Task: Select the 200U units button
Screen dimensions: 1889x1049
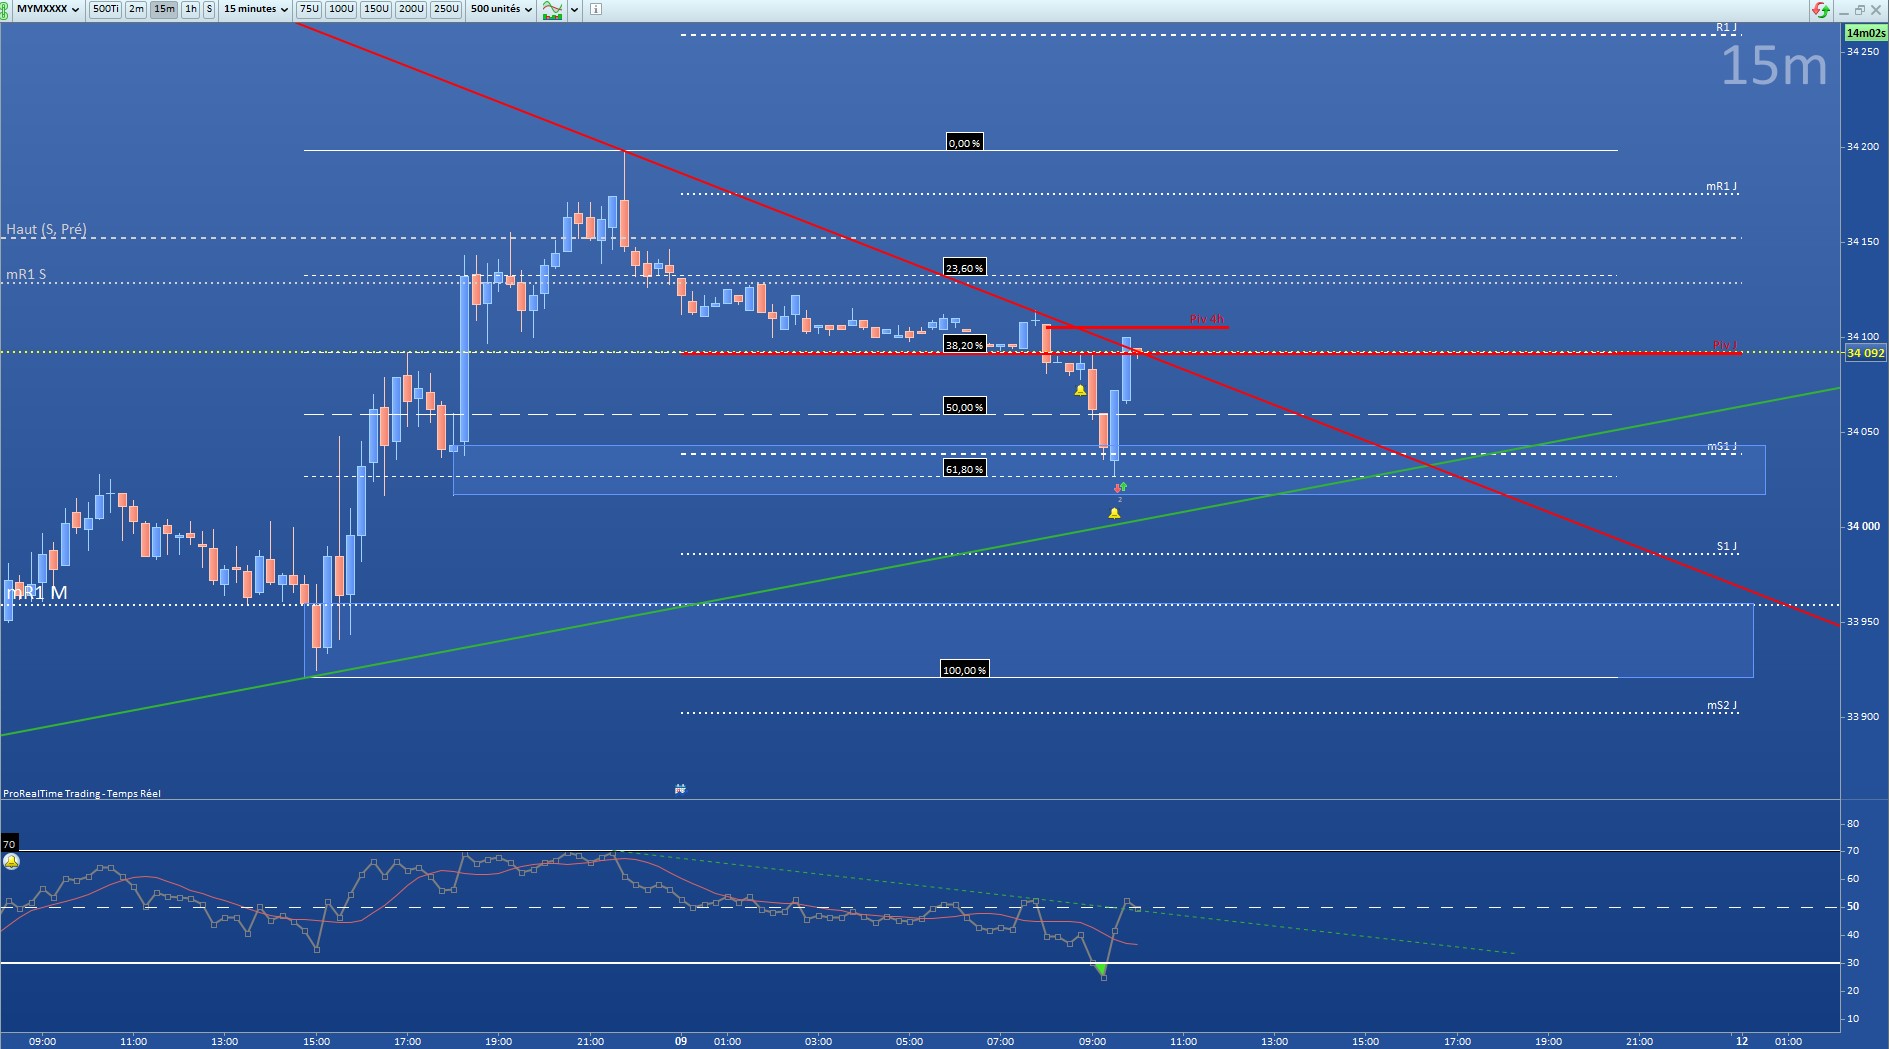Action: click(x=411, y=9)
